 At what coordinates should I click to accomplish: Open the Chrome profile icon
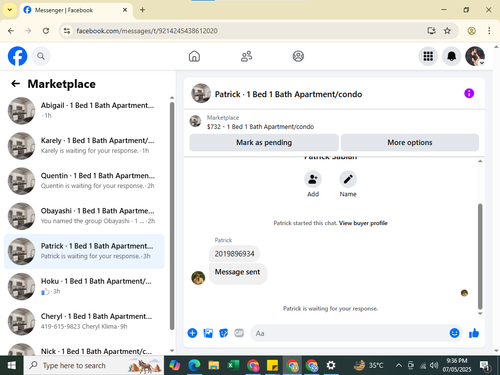pos(471,31)
